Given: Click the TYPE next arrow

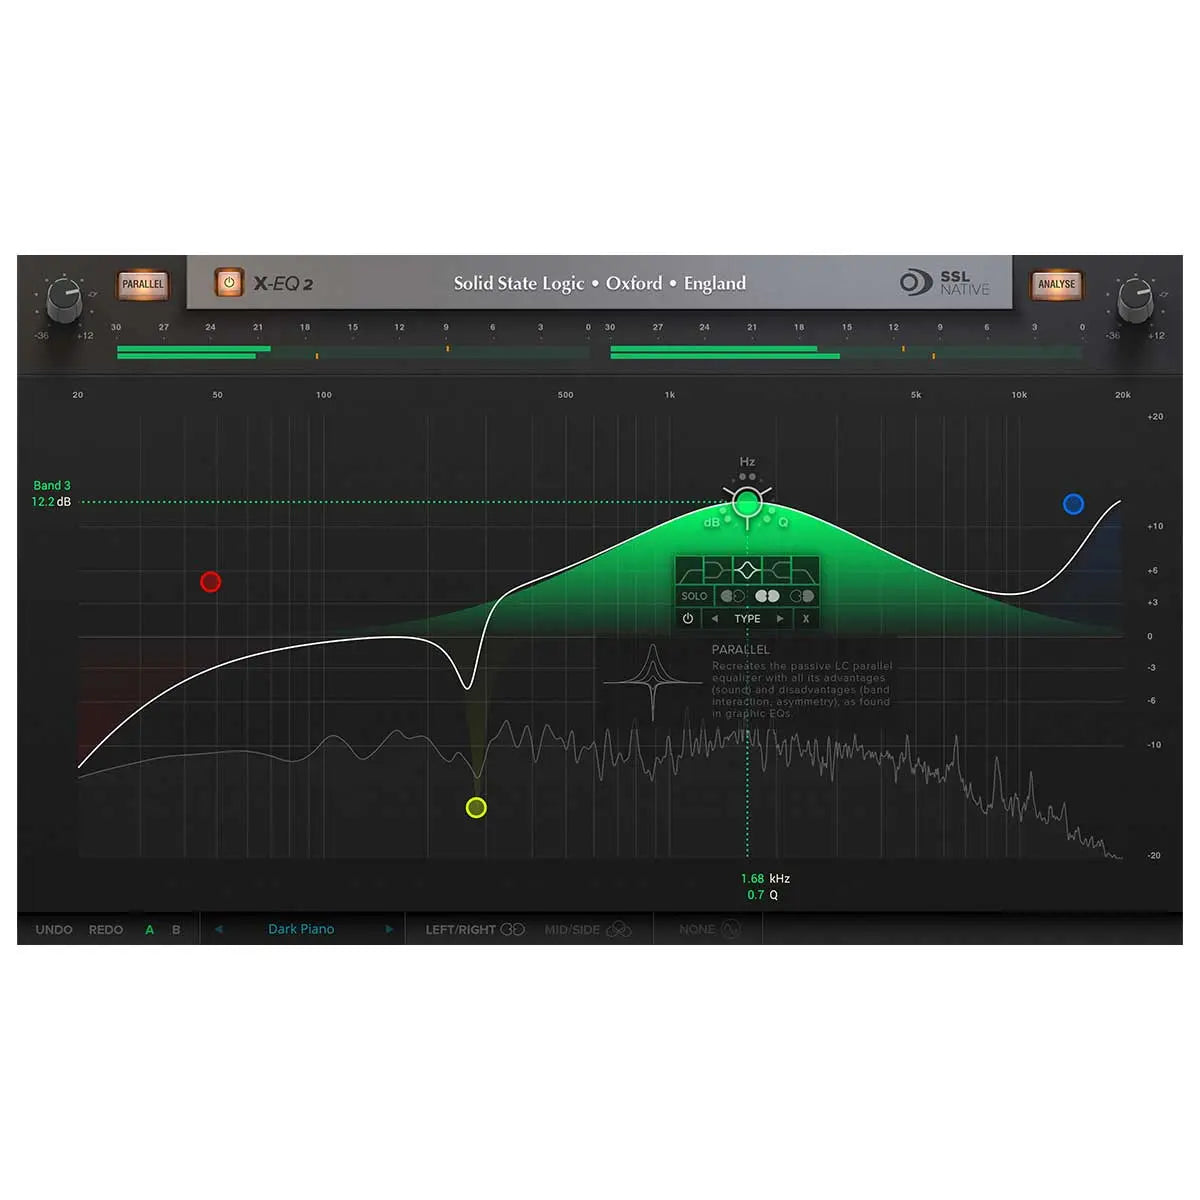Looking at the screenshot, I should pos(779,618).
